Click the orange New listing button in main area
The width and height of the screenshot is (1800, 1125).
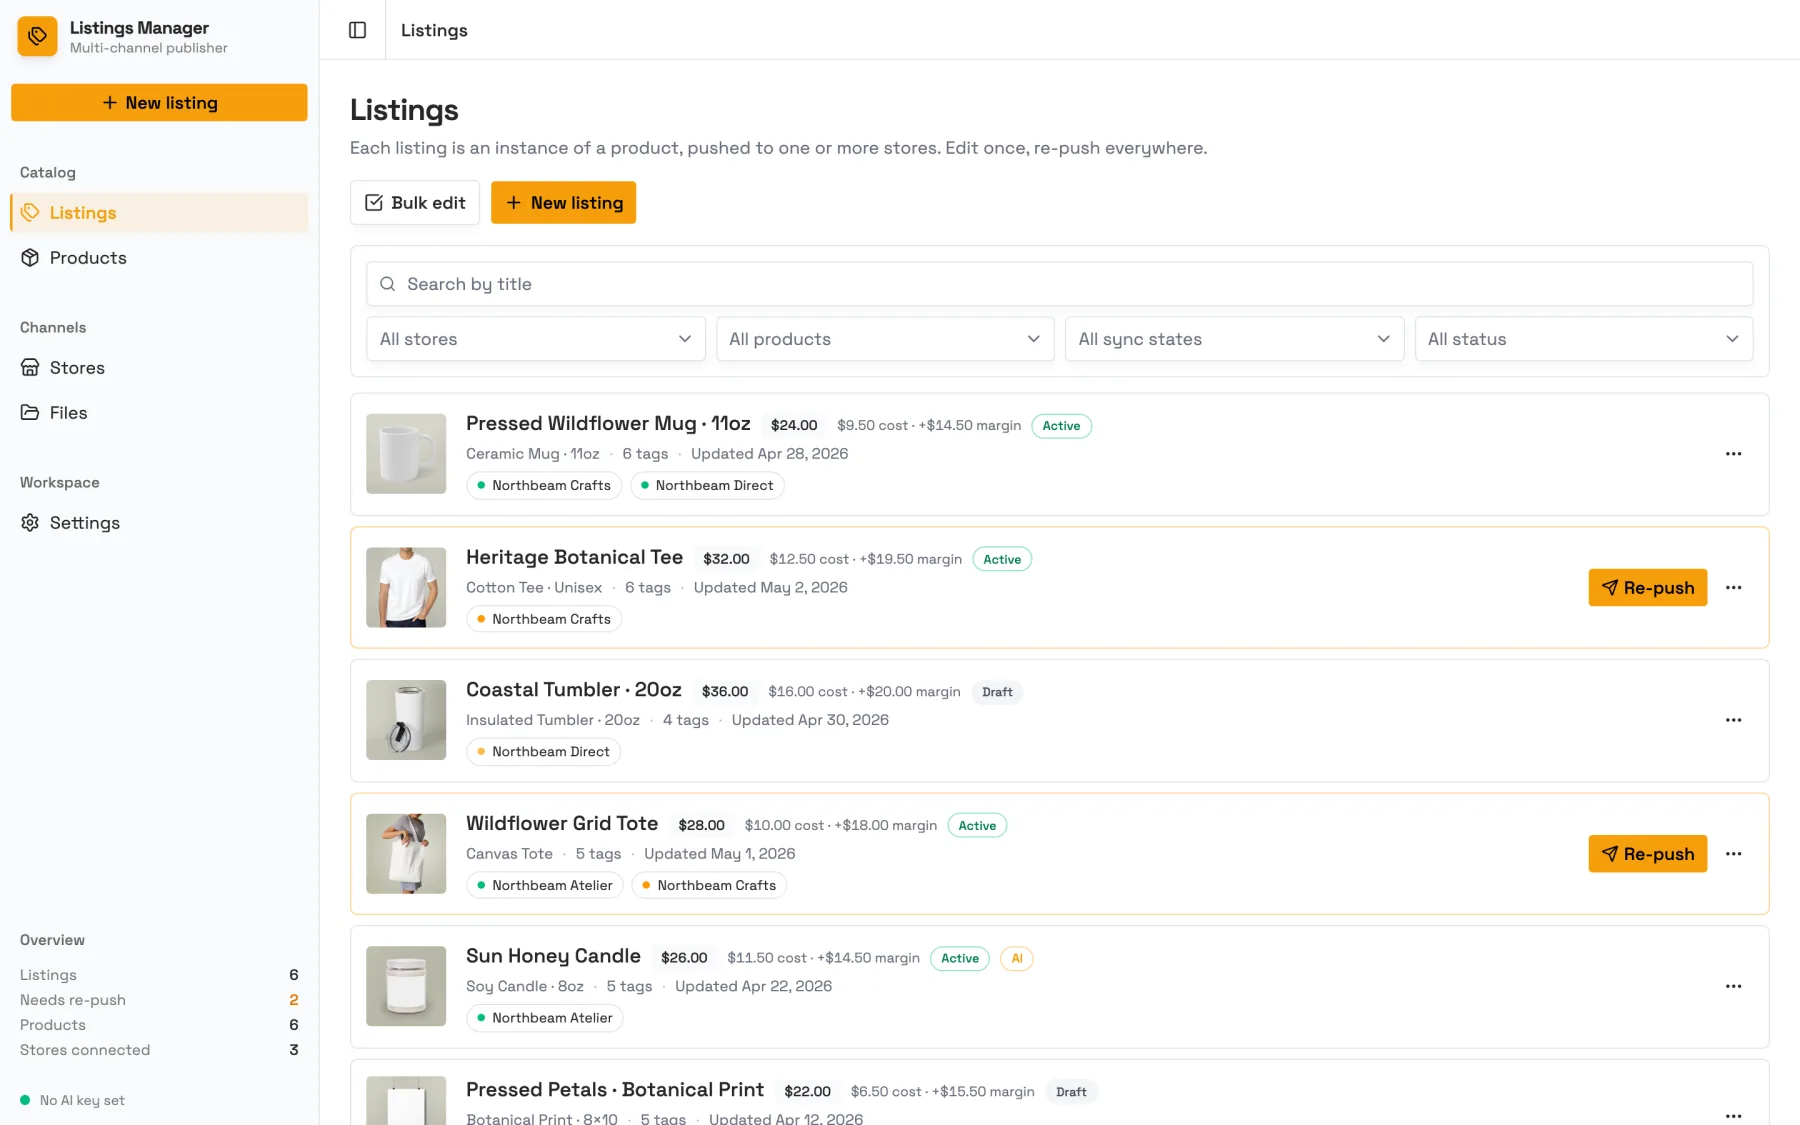[x=563, y=203]
